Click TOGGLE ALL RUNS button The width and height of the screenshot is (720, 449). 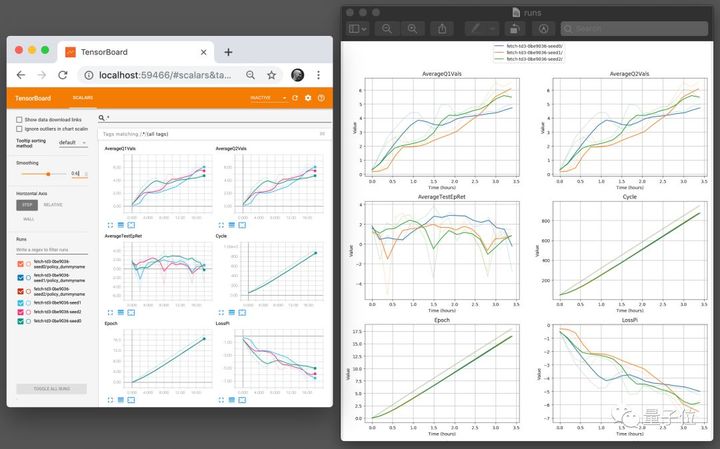click(x=51, y=389)
